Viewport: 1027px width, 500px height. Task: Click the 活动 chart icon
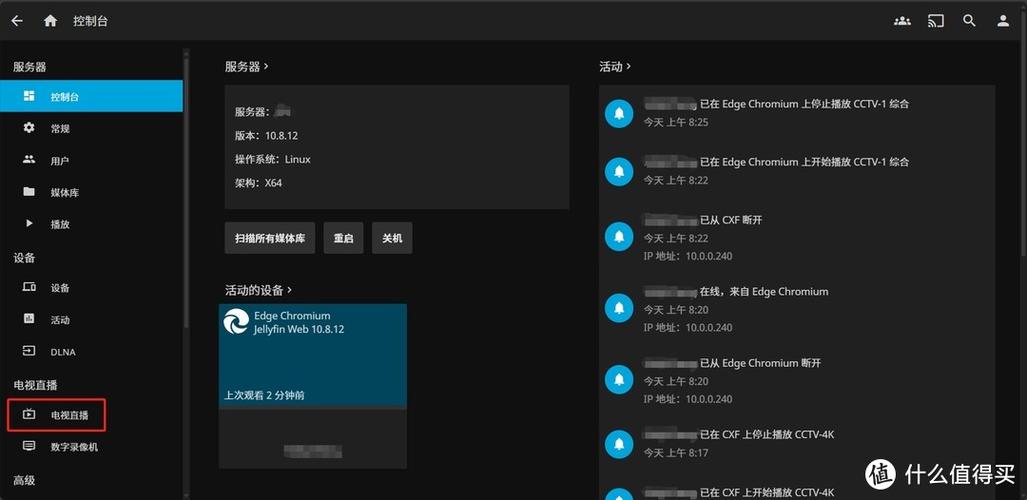click(x=29, y=318)
